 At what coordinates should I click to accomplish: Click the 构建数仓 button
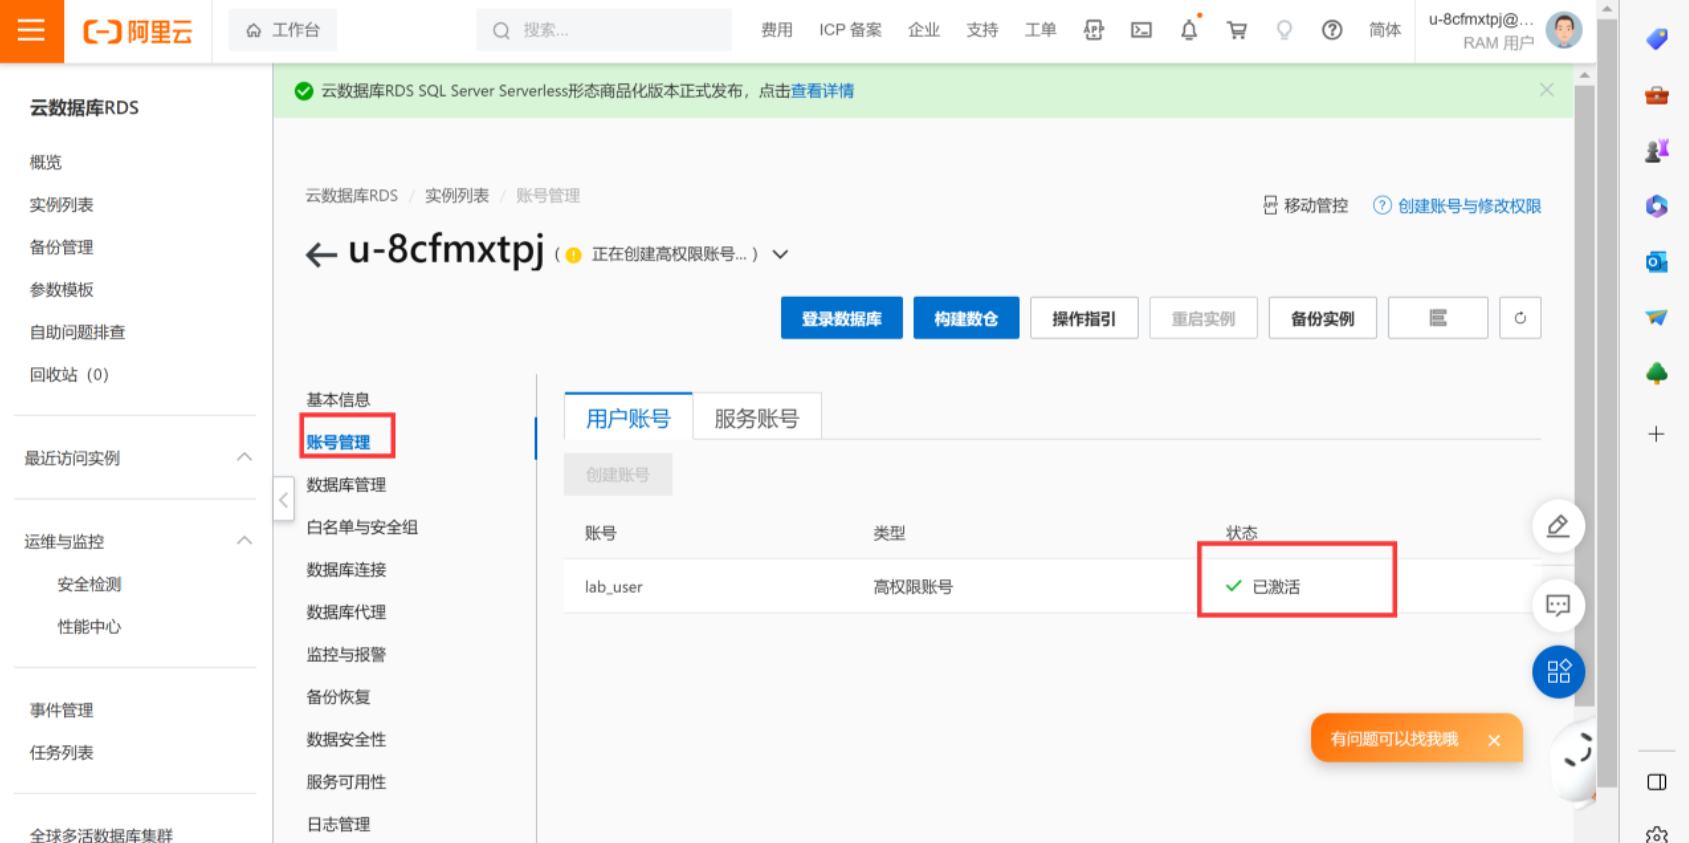[x=966, y=318]
